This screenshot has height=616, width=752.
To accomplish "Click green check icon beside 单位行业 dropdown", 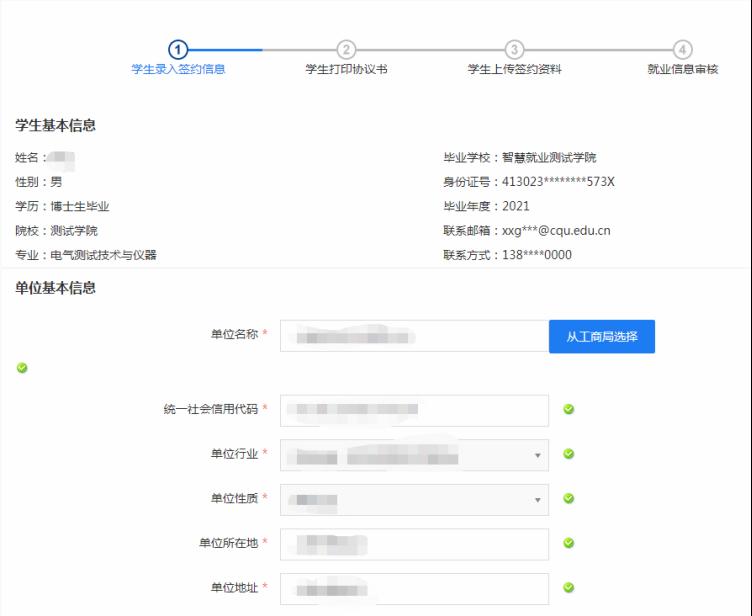I will (x=569, y=454).
